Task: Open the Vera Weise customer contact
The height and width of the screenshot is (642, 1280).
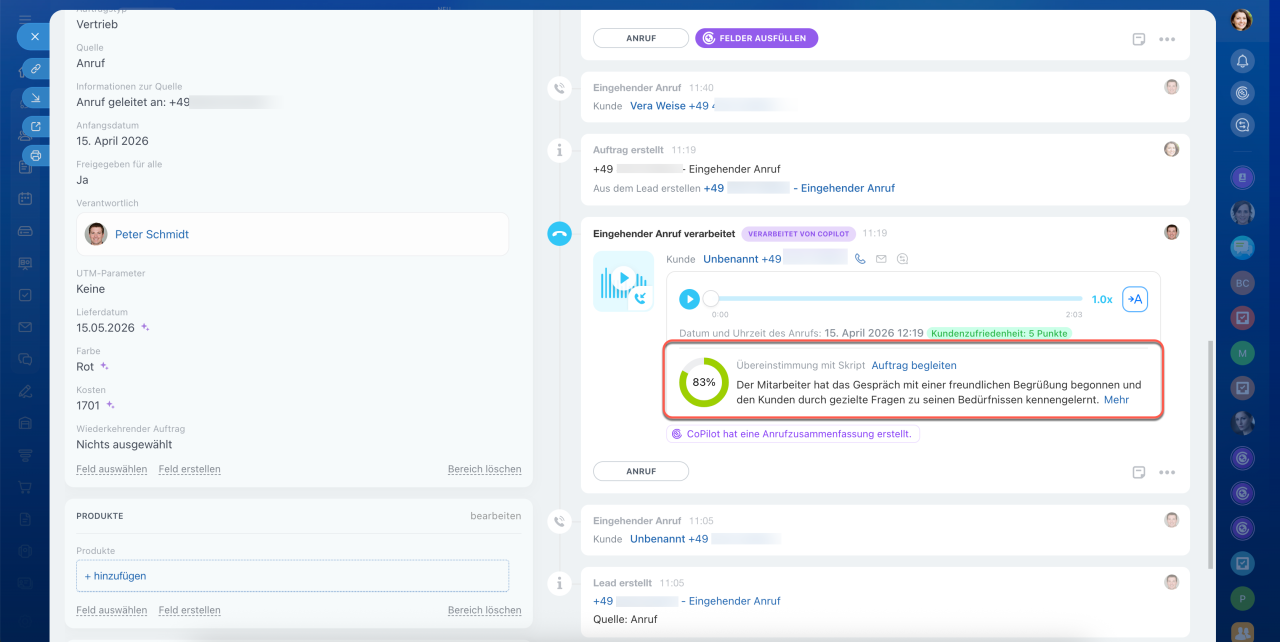Action: [x=657, y=106]
